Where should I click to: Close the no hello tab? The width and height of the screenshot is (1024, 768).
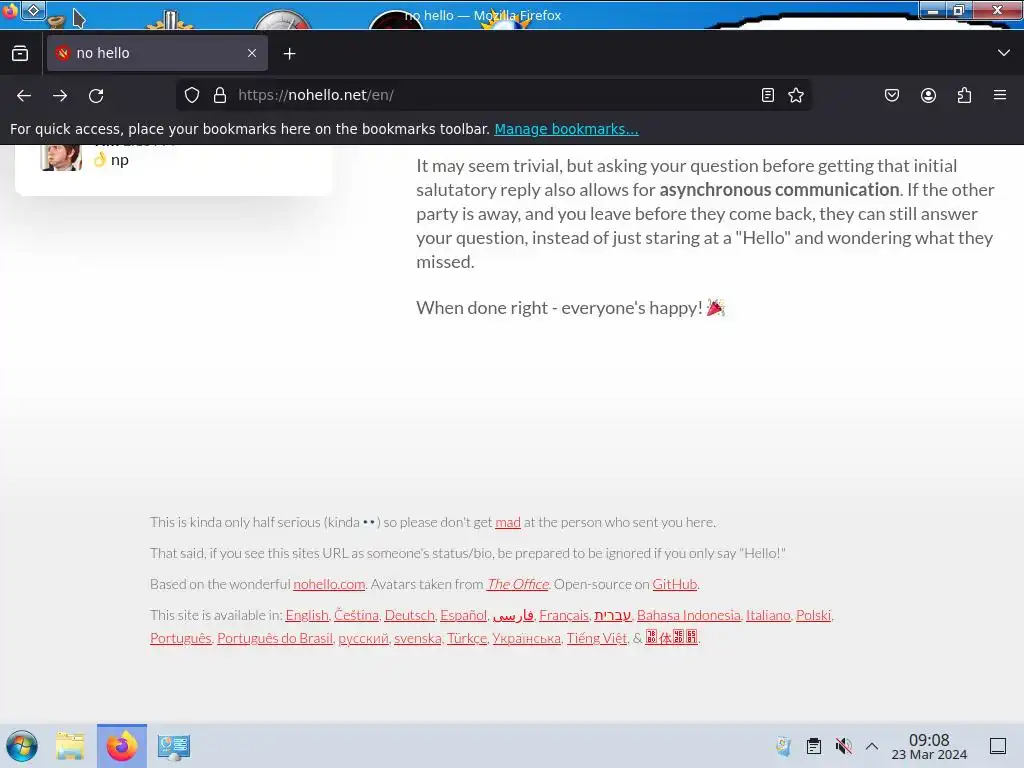click(x=252, y=53)
